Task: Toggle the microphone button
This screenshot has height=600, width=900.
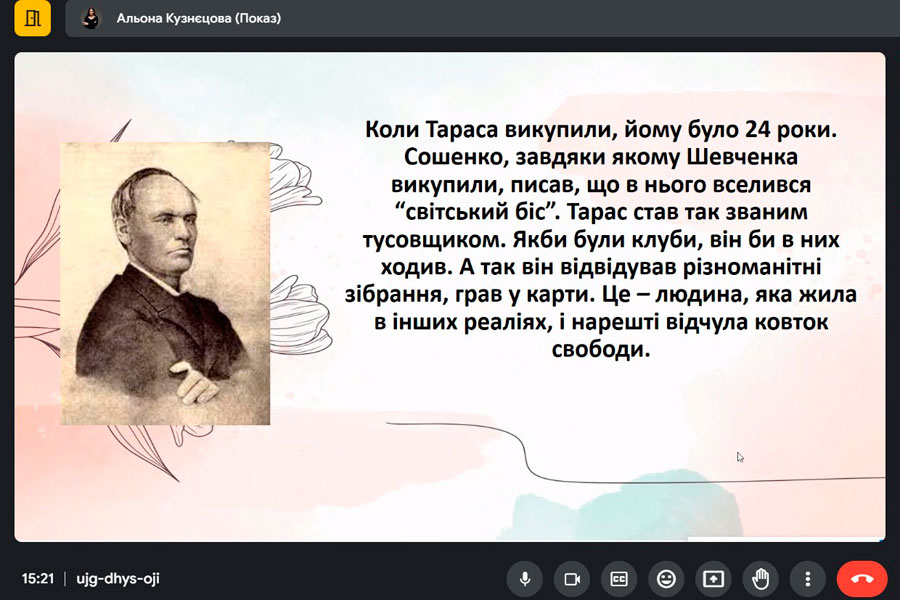Action: click(525, 579)
